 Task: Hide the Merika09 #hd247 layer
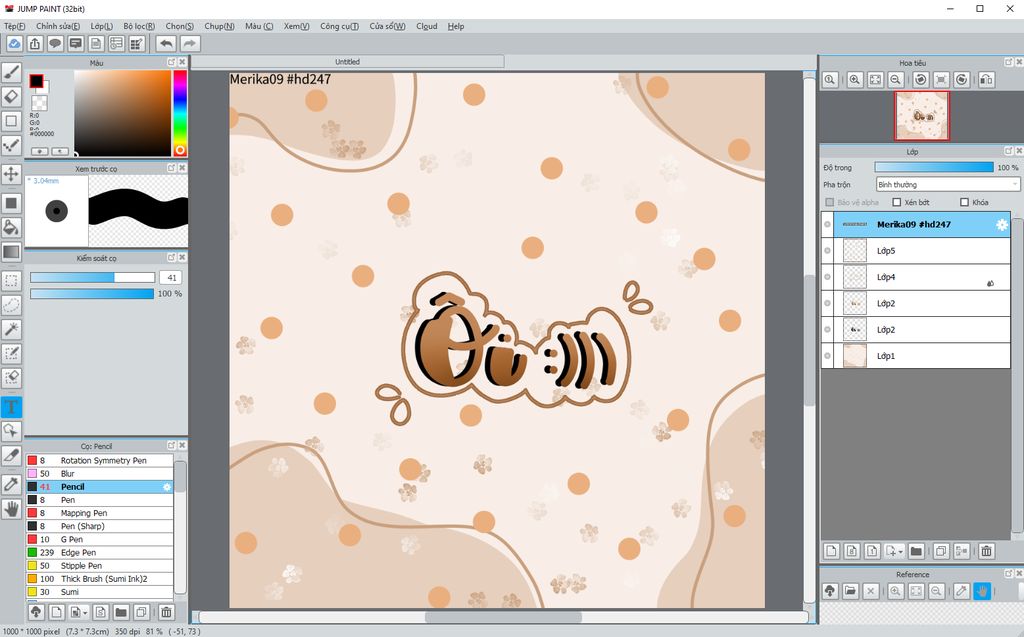[x=827, y=225]
